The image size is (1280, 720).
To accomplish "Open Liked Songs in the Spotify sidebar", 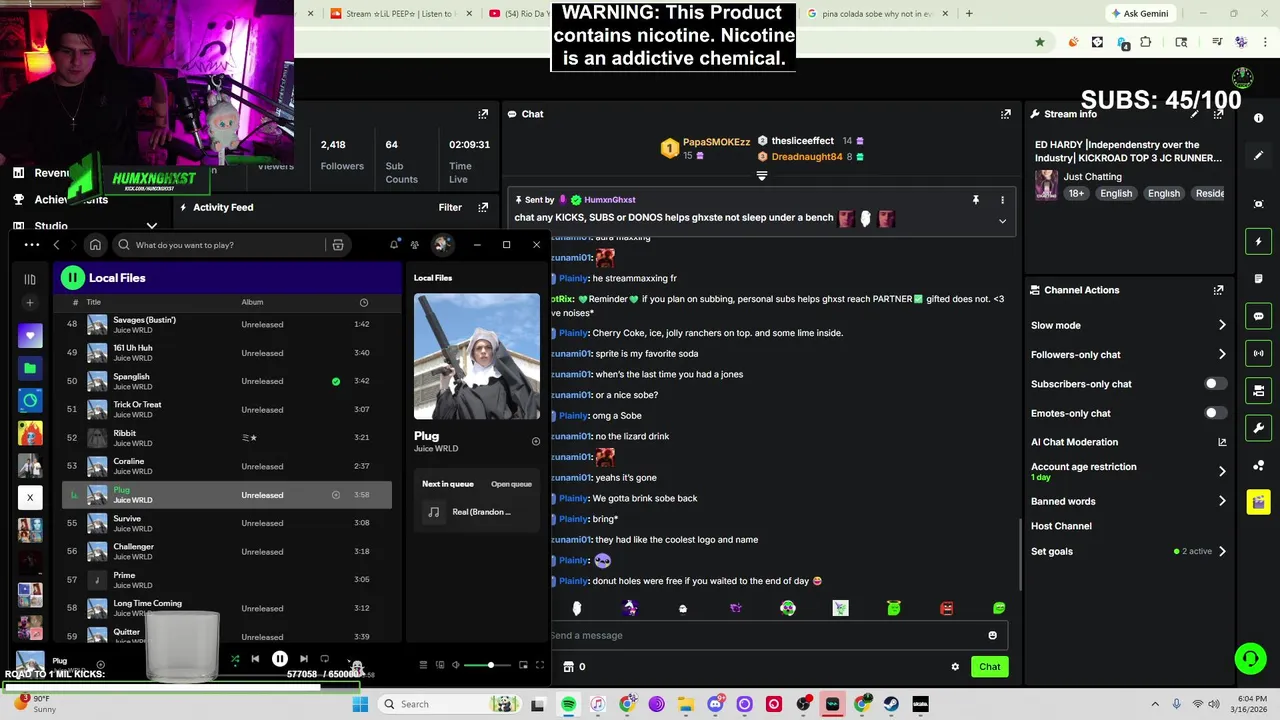I will click(x=30, y=336).
